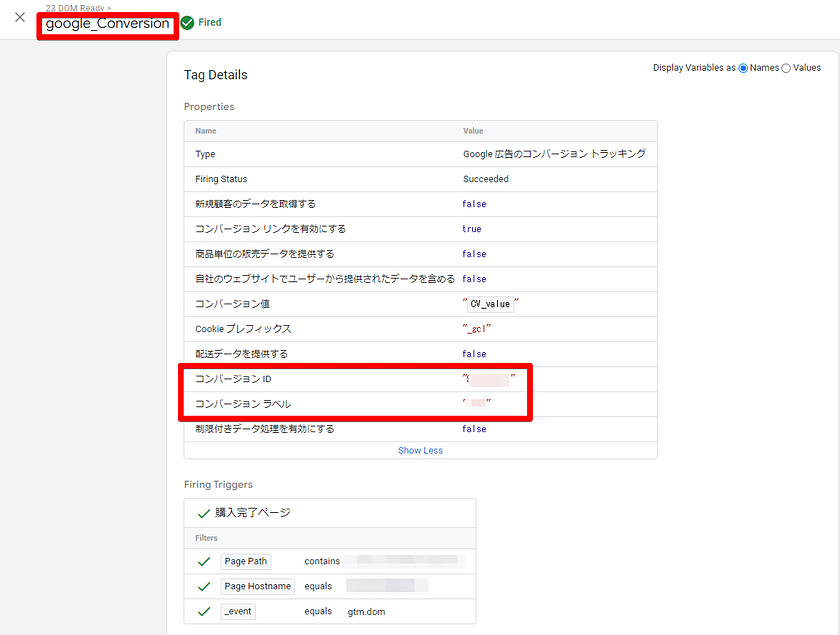Viewport: 840px width, 635px height.
Task: Open the 購入完了ページ firing trigger
Action: point(253,513)
